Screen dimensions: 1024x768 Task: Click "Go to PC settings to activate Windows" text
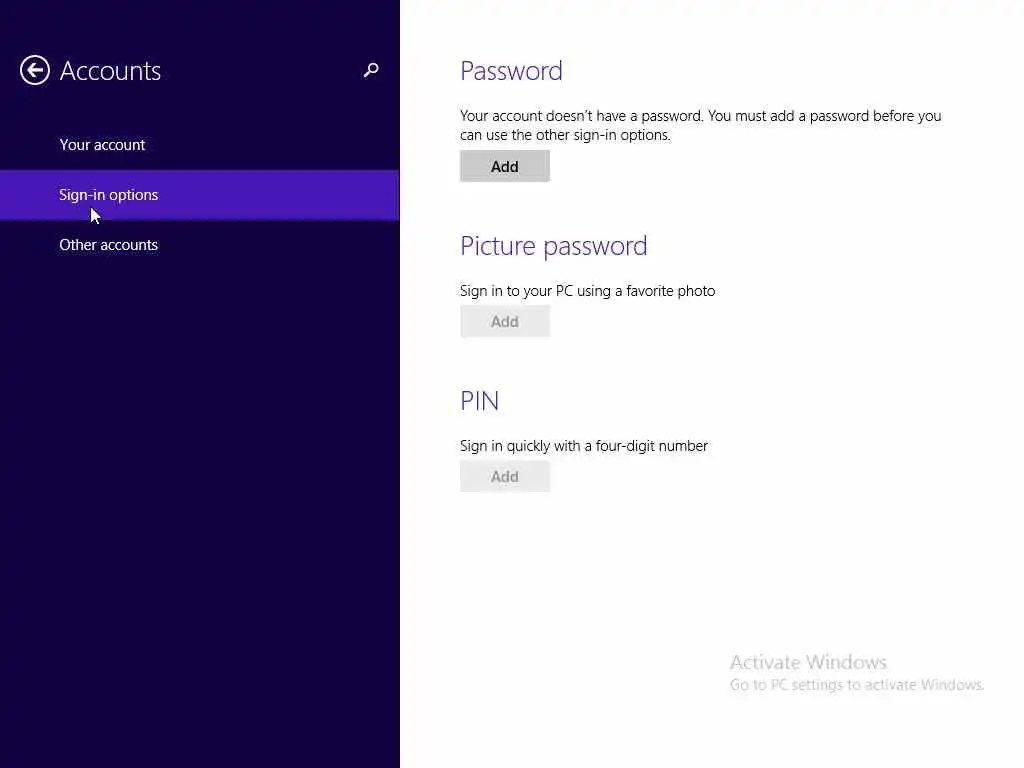point(856,685)
